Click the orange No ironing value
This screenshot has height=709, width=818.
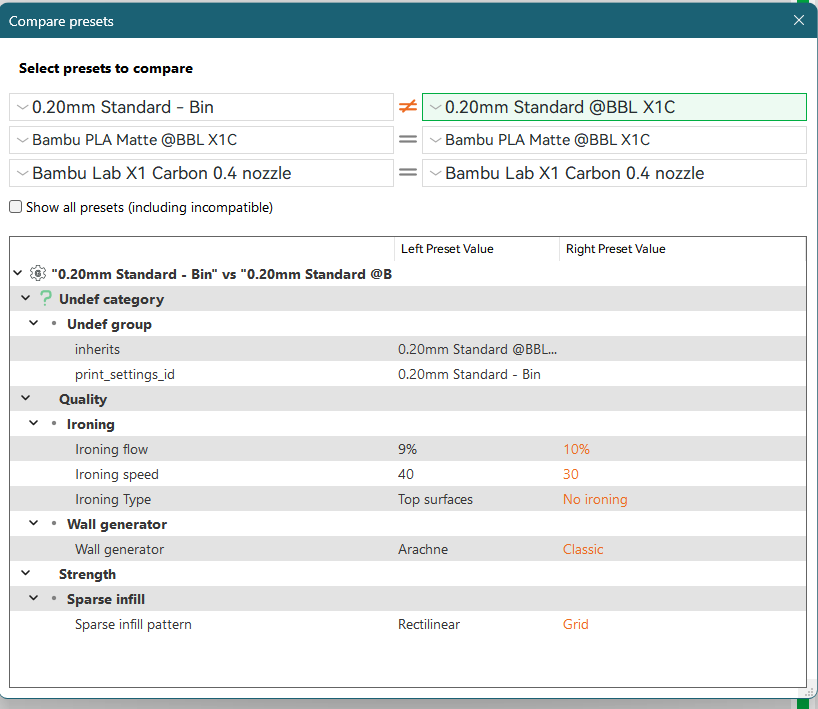tap(595, 499)
